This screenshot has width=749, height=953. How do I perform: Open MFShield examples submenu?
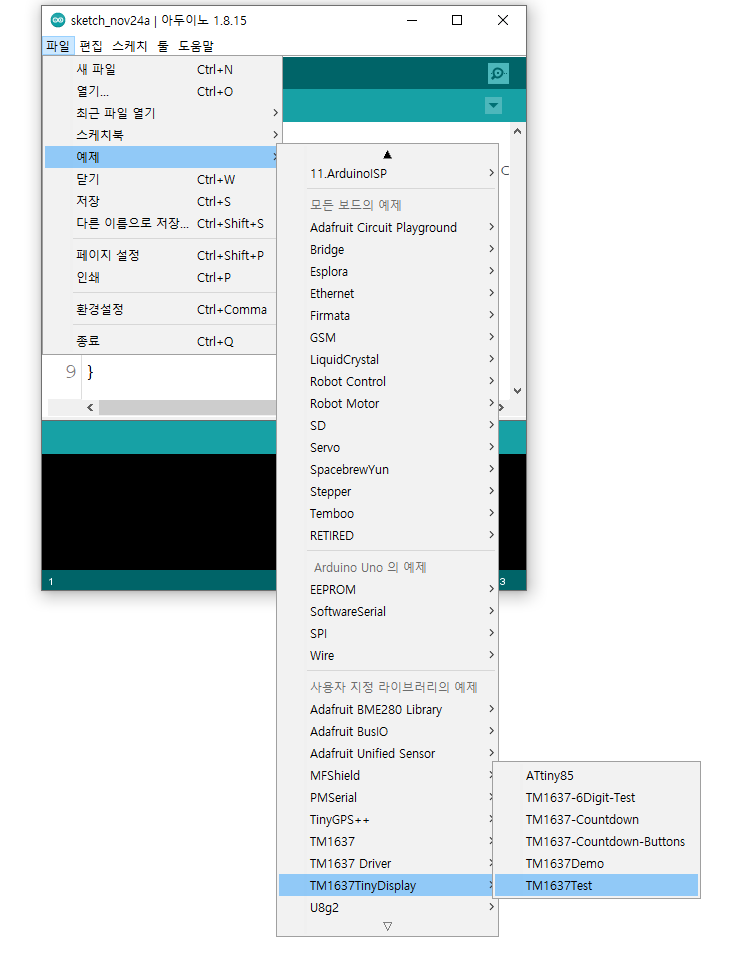pos(385,776)
